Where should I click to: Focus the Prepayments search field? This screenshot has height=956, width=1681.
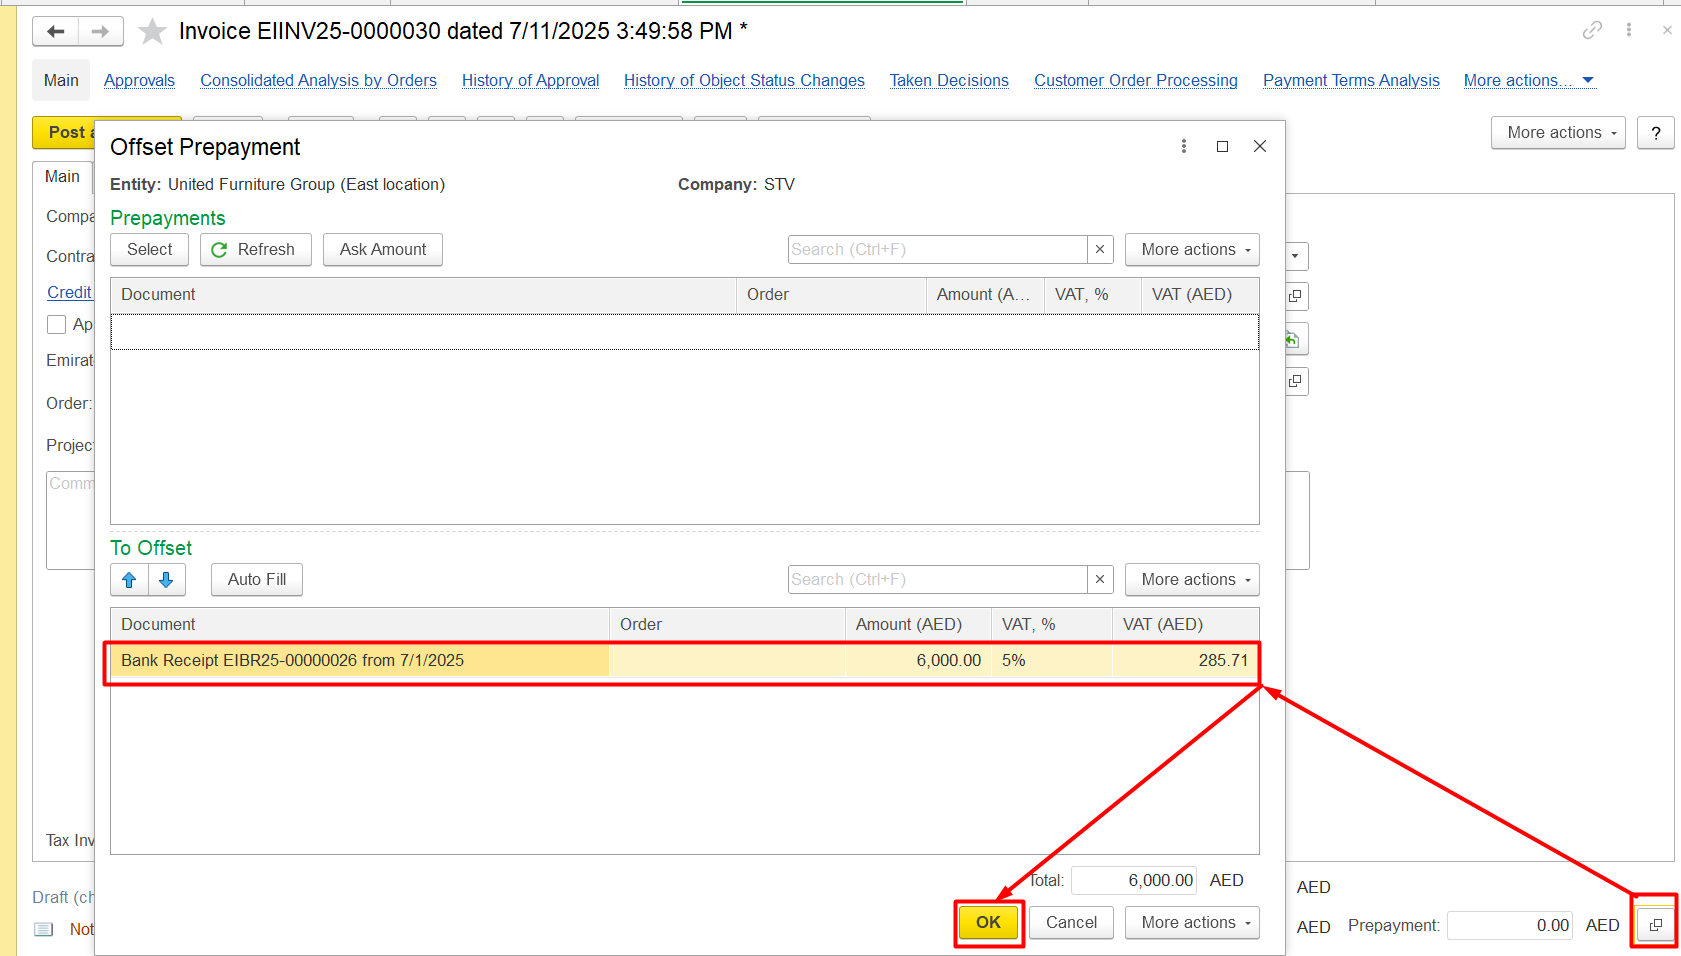(x=937, y=249)
